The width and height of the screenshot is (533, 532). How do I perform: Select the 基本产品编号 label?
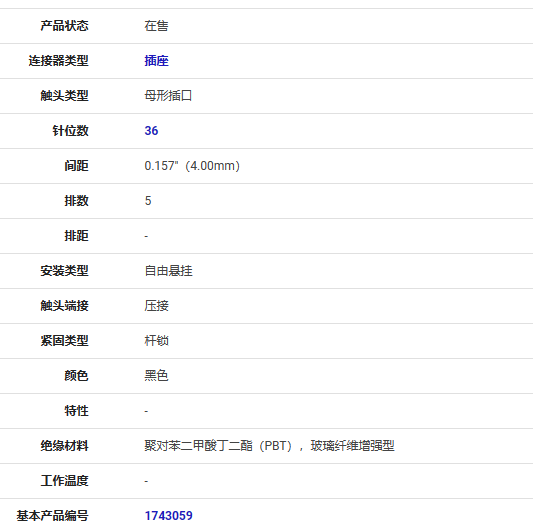[52, 516]
